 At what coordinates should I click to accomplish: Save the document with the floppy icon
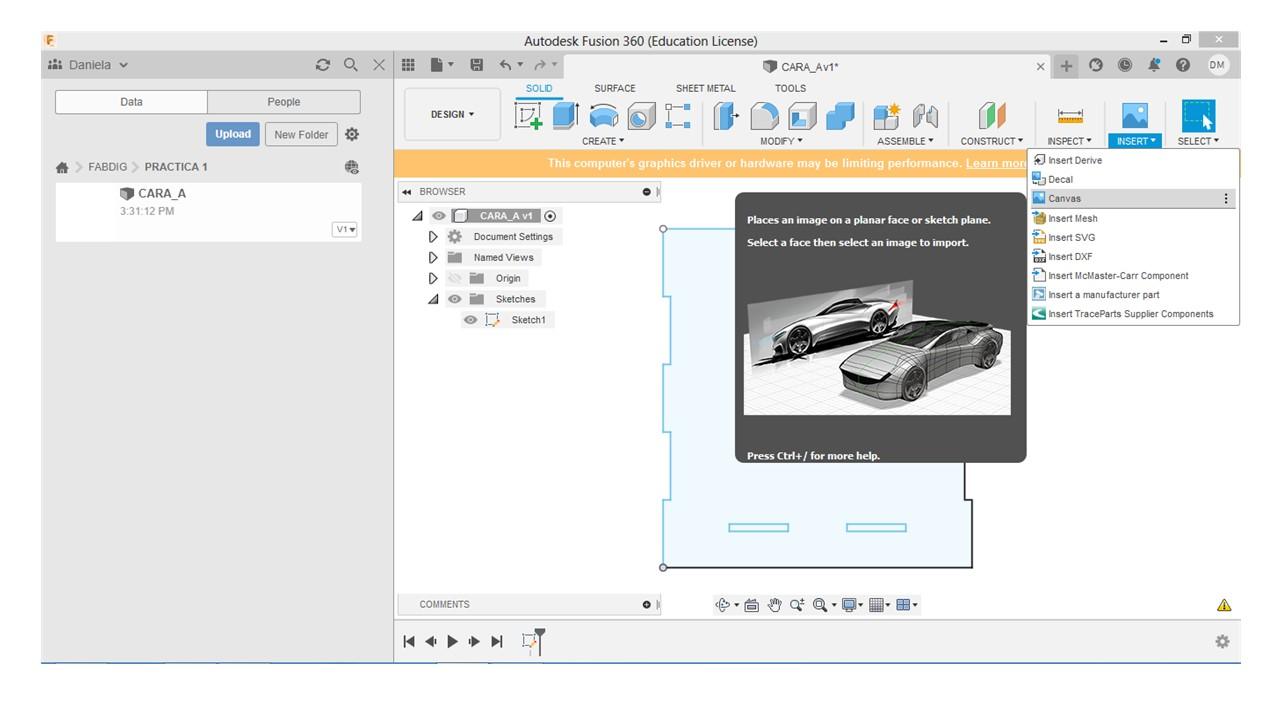477,65
